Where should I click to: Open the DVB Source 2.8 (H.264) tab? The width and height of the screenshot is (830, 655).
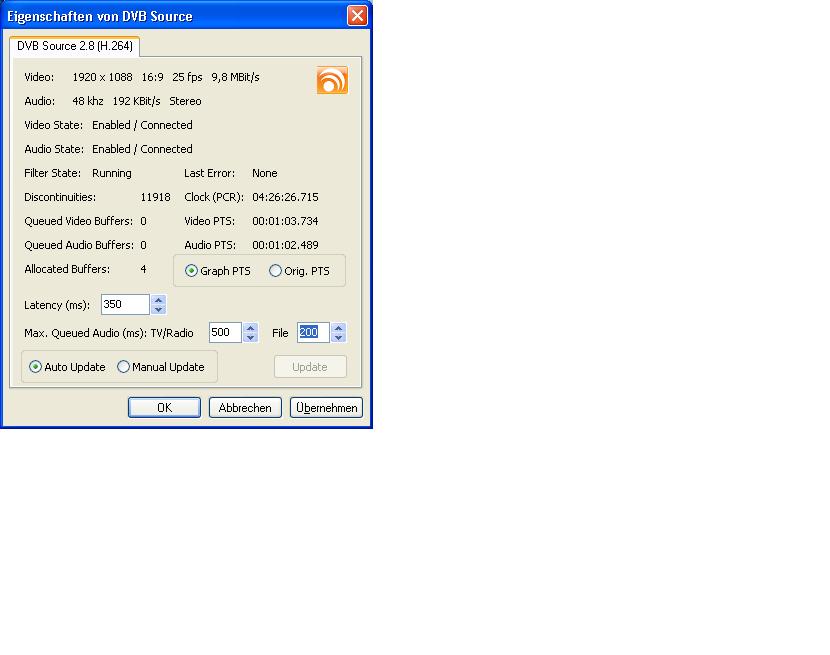(75, 46)
